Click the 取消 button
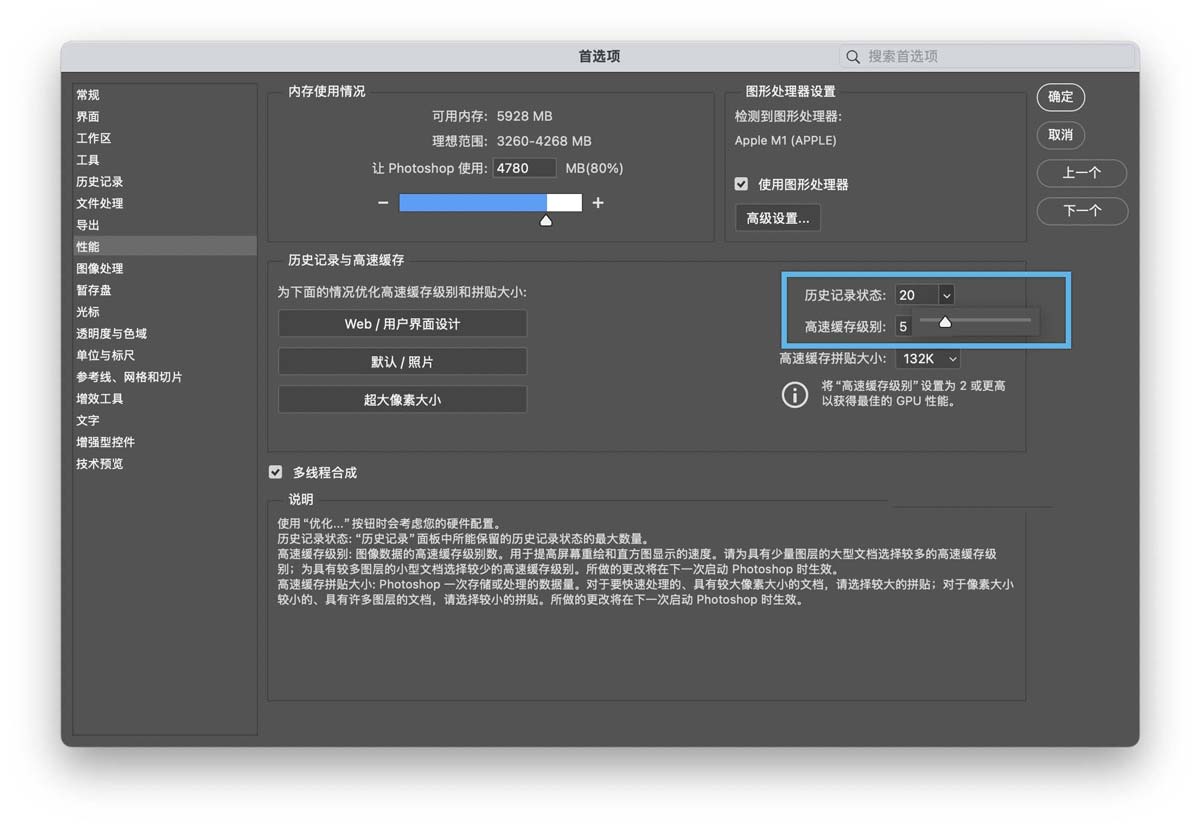The height and width of the screenshot is (827, 1200). [x=1061, y=135]
